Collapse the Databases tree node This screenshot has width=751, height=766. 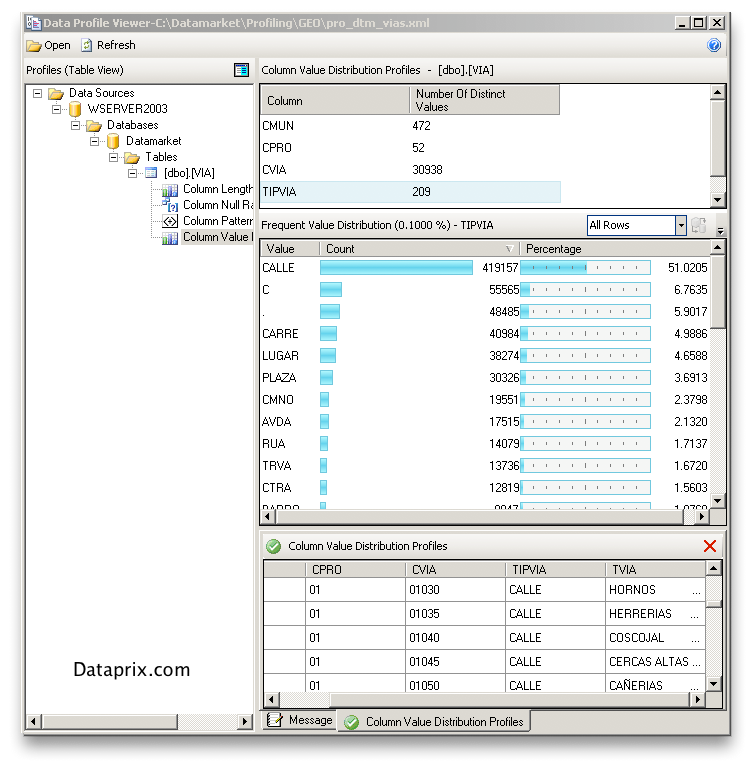tap(75, 125)
